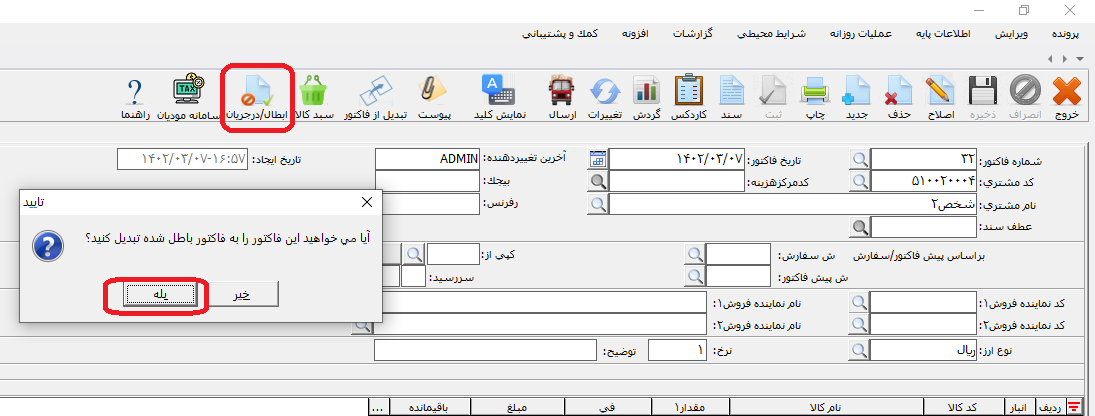Click the search magnifier beside کد مشتری
The width and height of the screenshot is (1095, 416).
(x=860, y=181)
